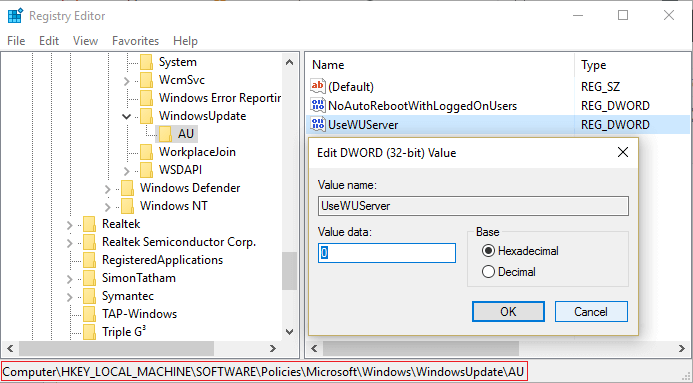Cancel the Edit DWORD dialog

pos(591,311)
